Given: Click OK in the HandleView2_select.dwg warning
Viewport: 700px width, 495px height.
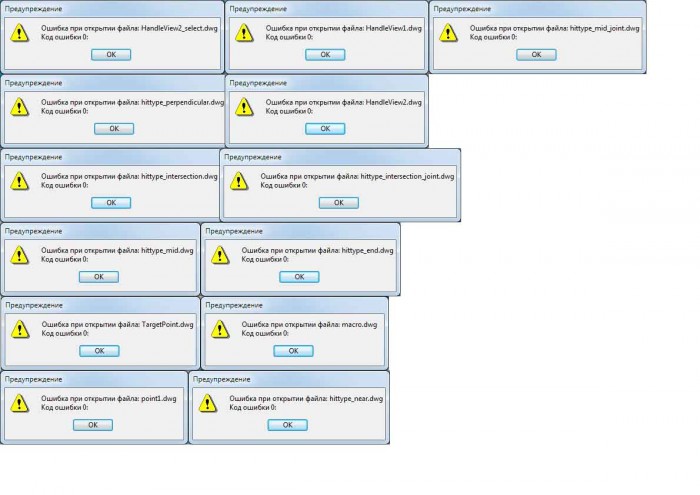Looking at the screenshot, I should pos(111,54).
